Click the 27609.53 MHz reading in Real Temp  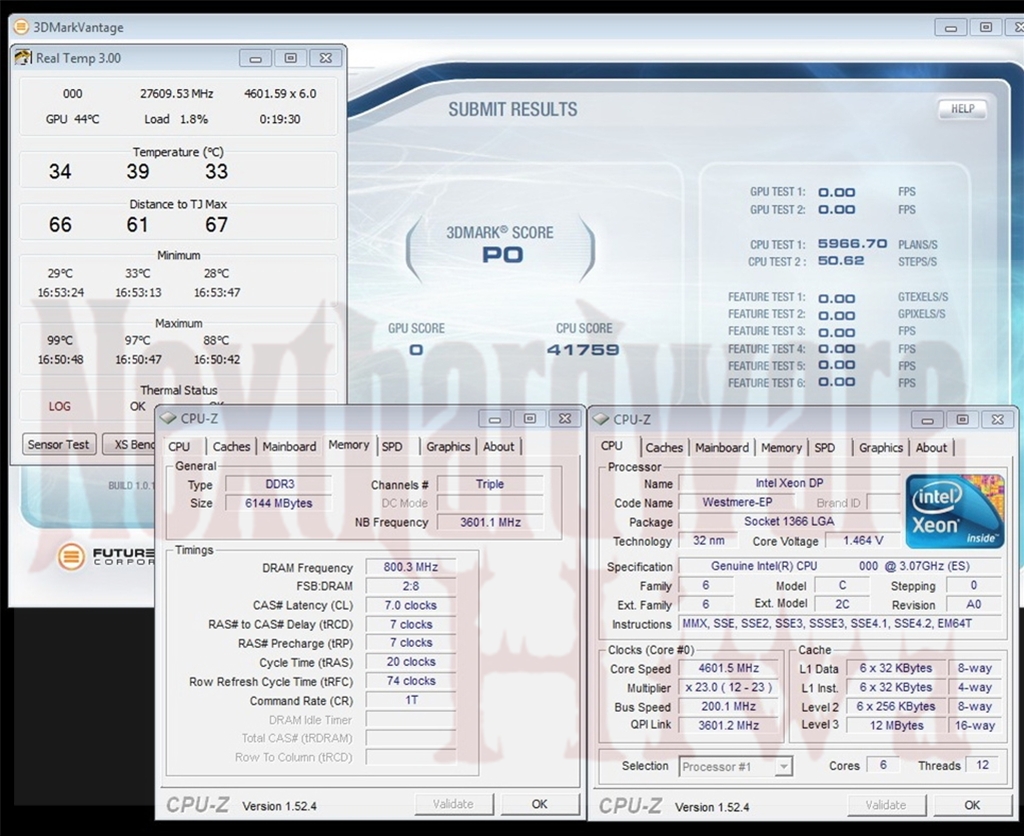click(176, 93)
